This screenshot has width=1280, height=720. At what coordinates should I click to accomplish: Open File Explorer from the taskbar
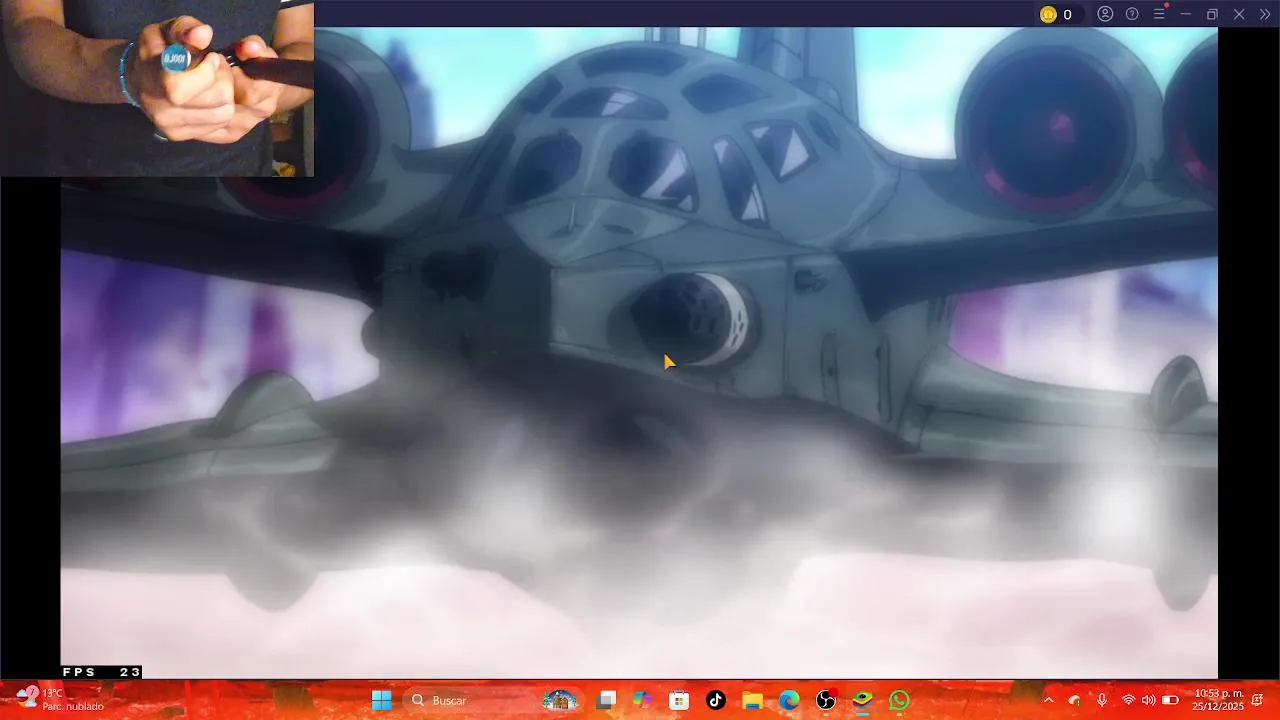753,700
